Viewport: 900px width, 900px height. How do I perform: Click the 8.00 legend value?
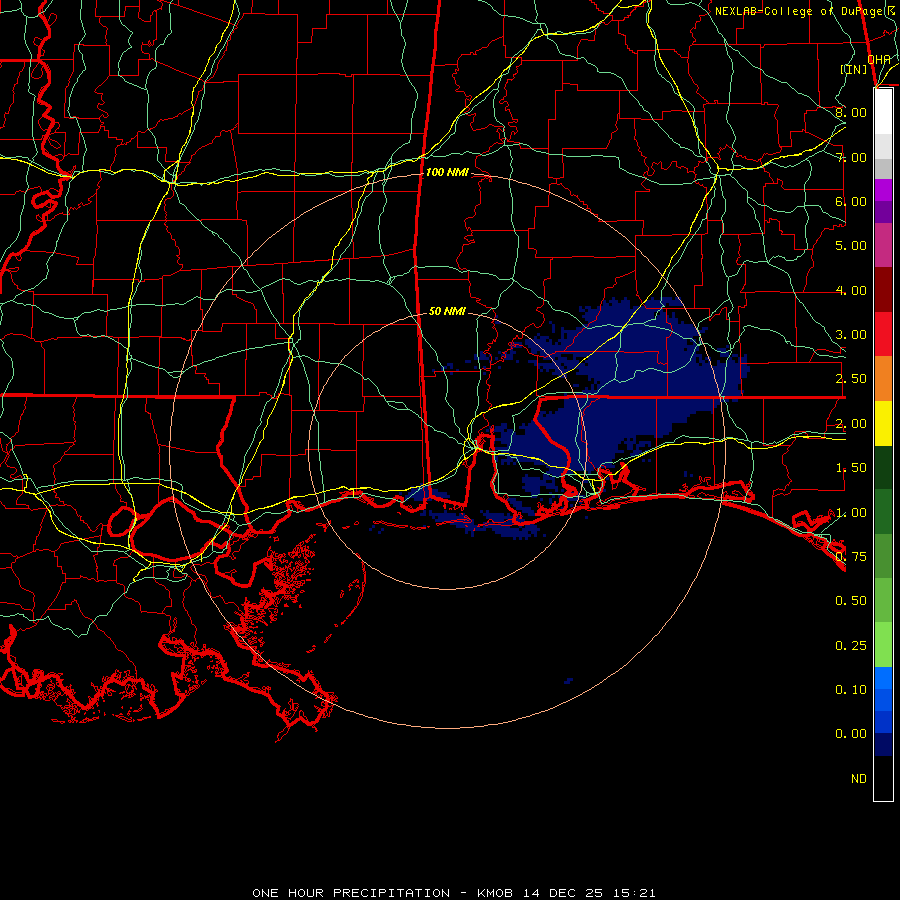tap(851, 112)
